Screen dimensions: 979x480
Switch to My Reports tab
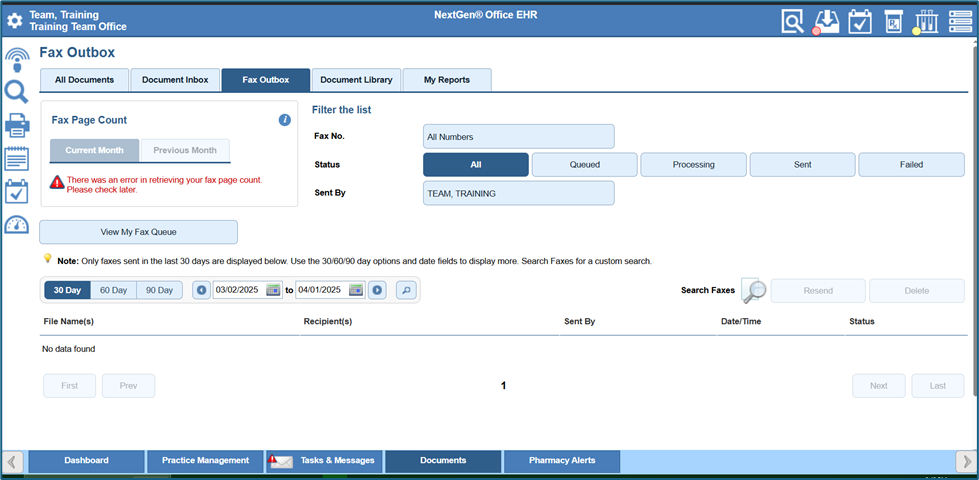tap(447, 80)
